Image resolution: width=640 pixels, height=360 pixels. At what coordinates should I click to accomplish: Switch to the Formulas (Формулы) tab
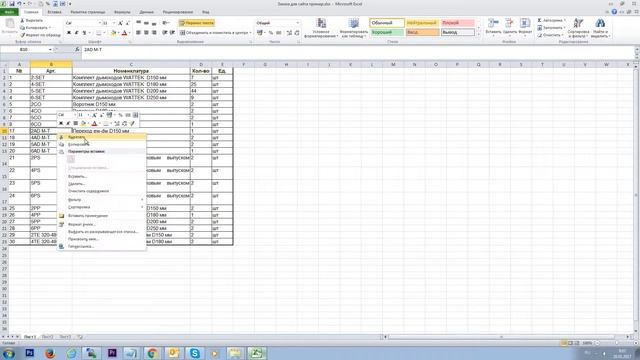(122, 12)
